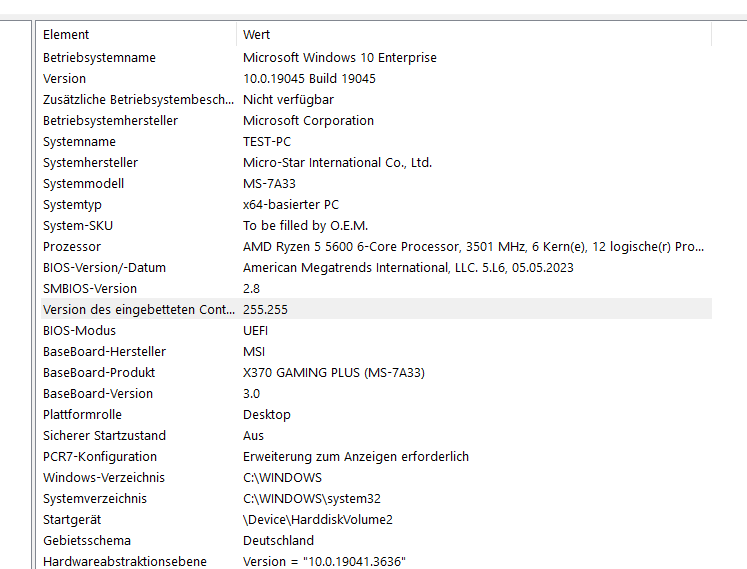Select the BIOS-Version/-Datum row label
This screenshot has height=569, width=747.
(x=104, y=267)
